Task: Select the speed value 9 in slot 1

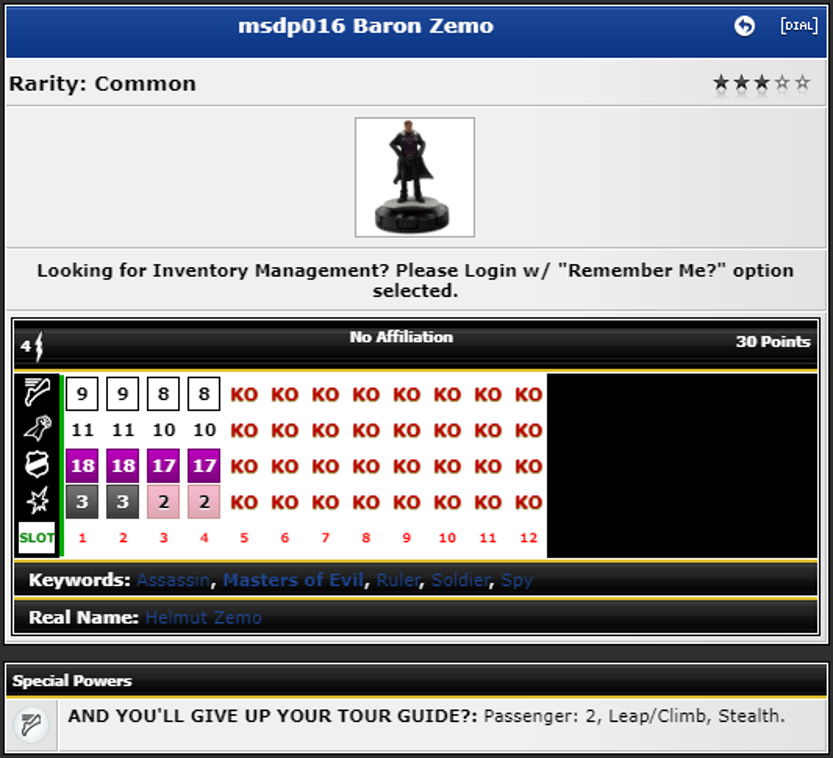Action: pos(82,394)
